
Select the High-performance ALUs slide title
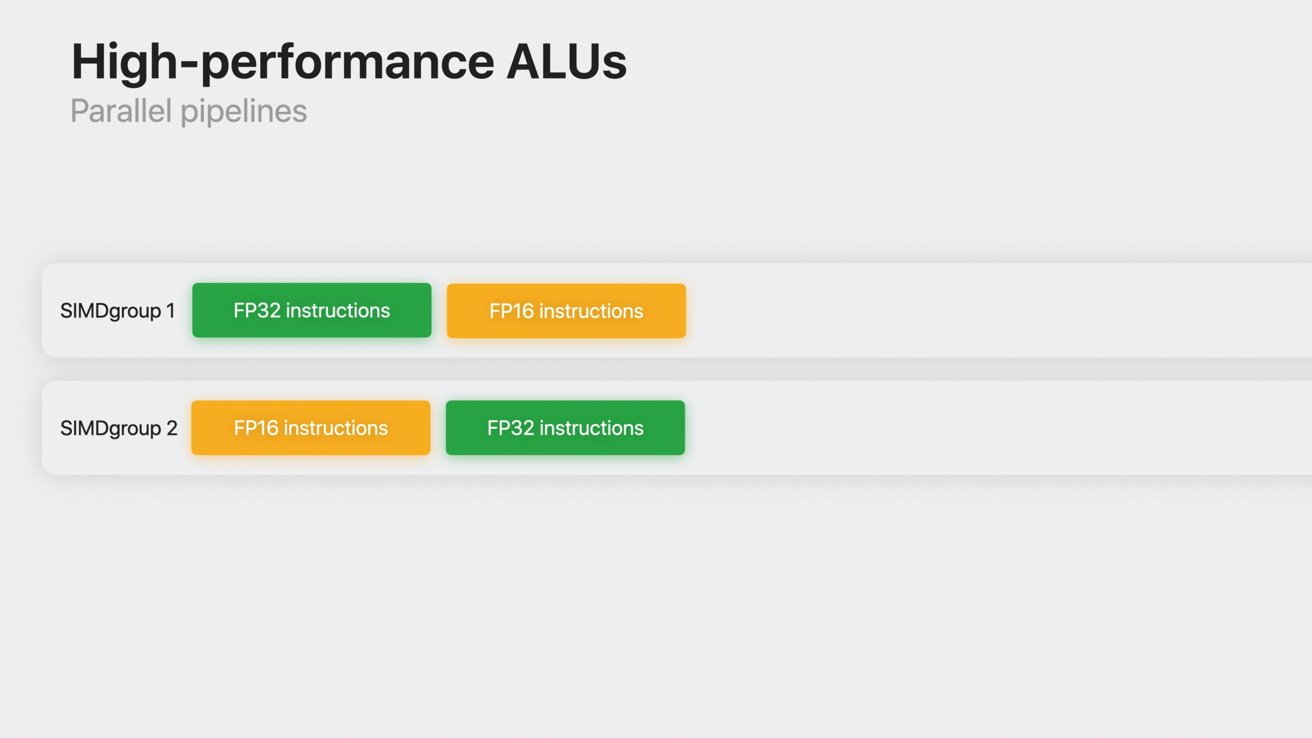[349, 62]
